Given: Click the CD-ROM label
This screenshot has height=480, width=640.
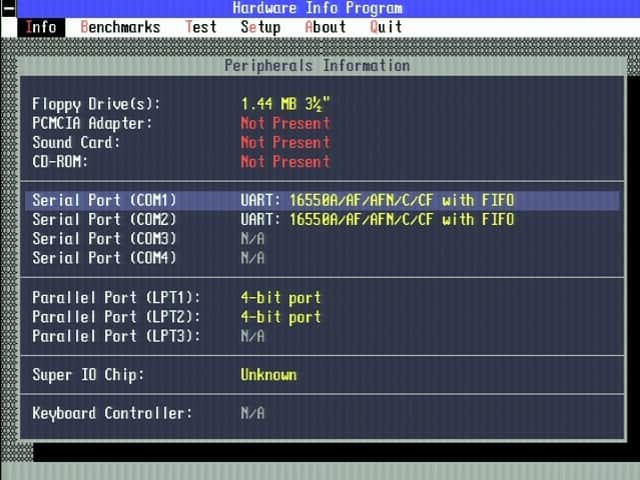Looking at the screenshot, I should (x=60, y=162).
